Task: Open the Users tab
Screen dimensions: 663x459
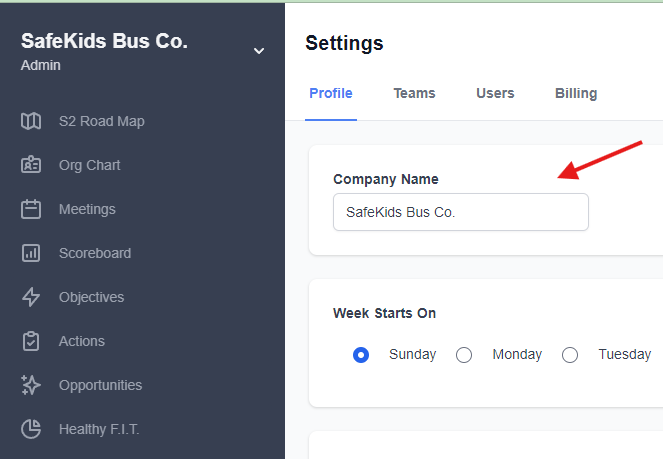Action: [x=495, y=93]
